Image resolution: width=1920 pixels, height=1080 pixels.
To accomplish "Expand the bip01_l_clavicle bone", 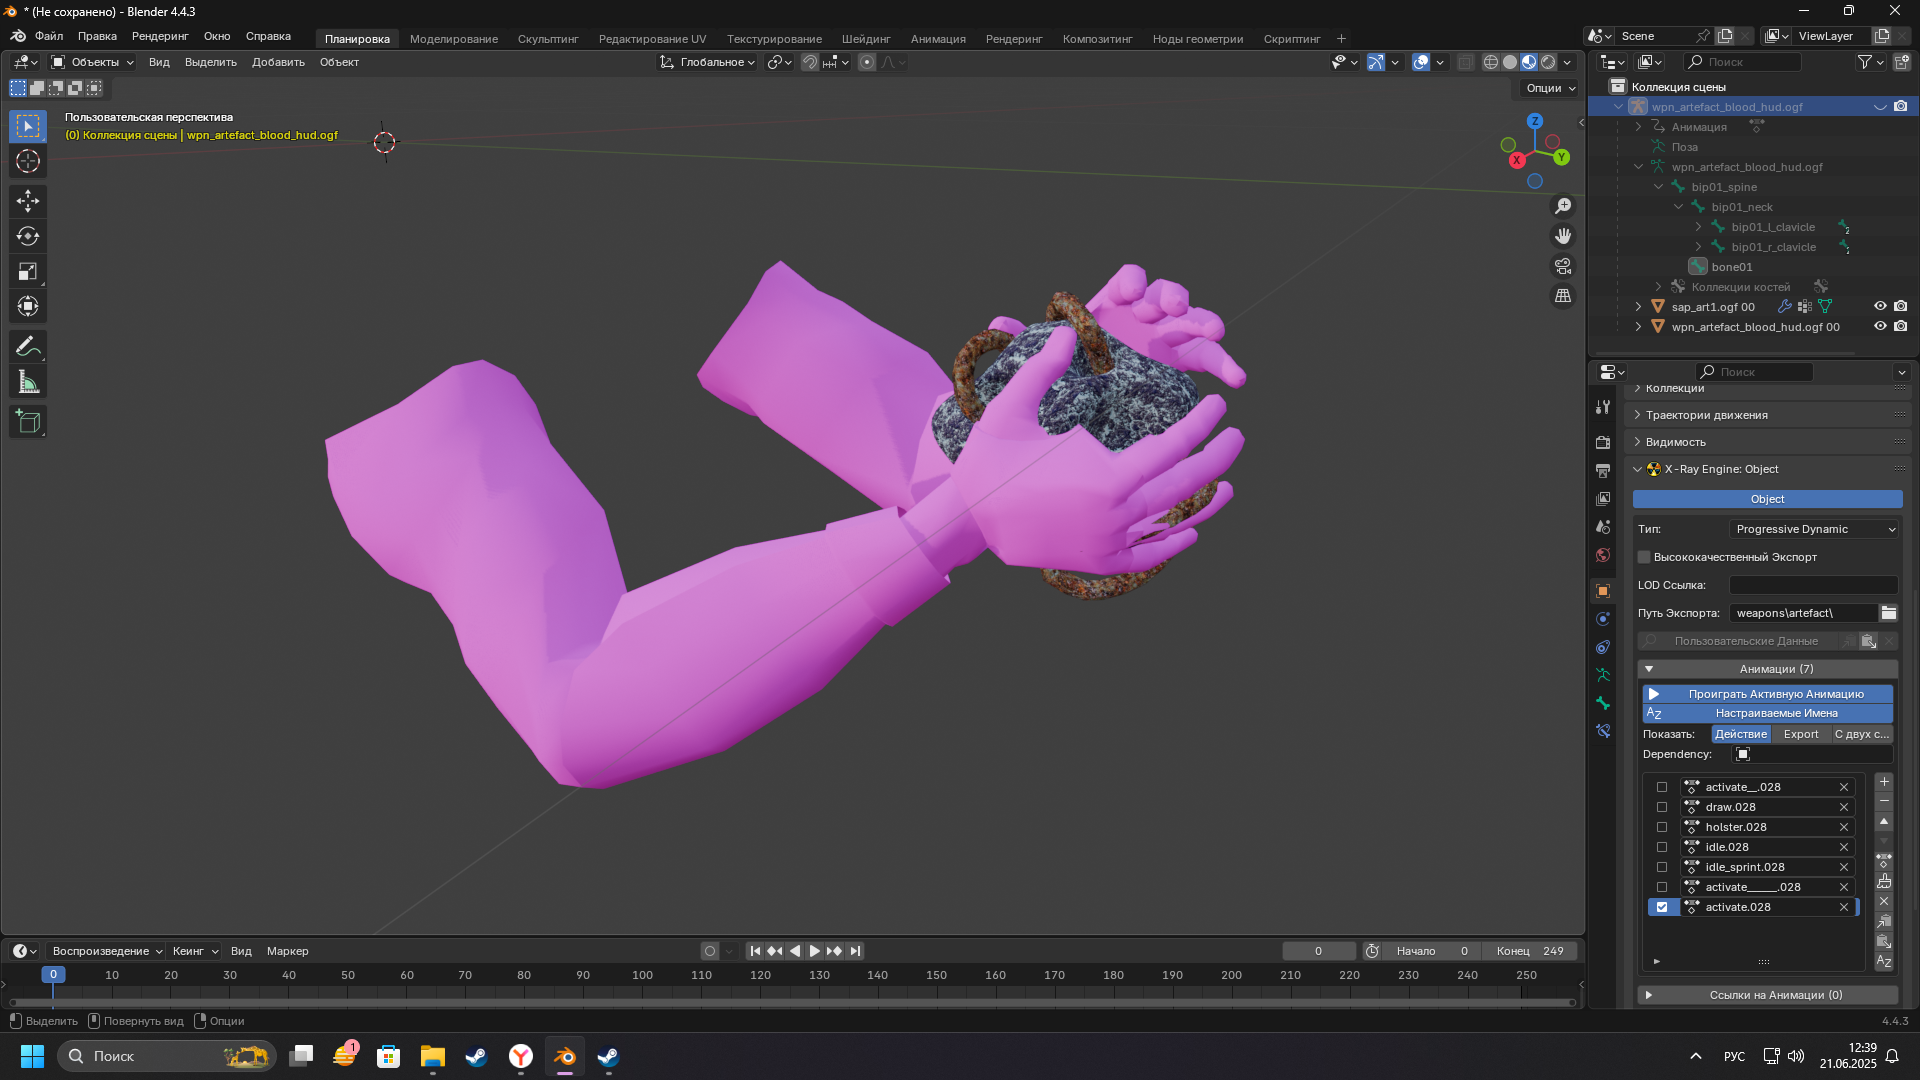I will coord(1698,227).
